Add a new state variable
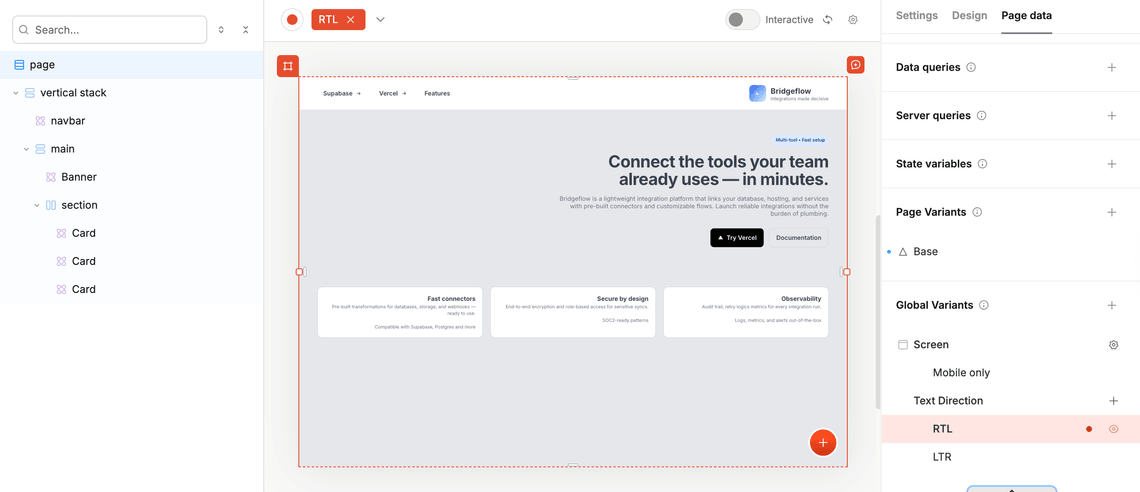The height and width of the screenshot is (492, 1140). pos(1112,164)
